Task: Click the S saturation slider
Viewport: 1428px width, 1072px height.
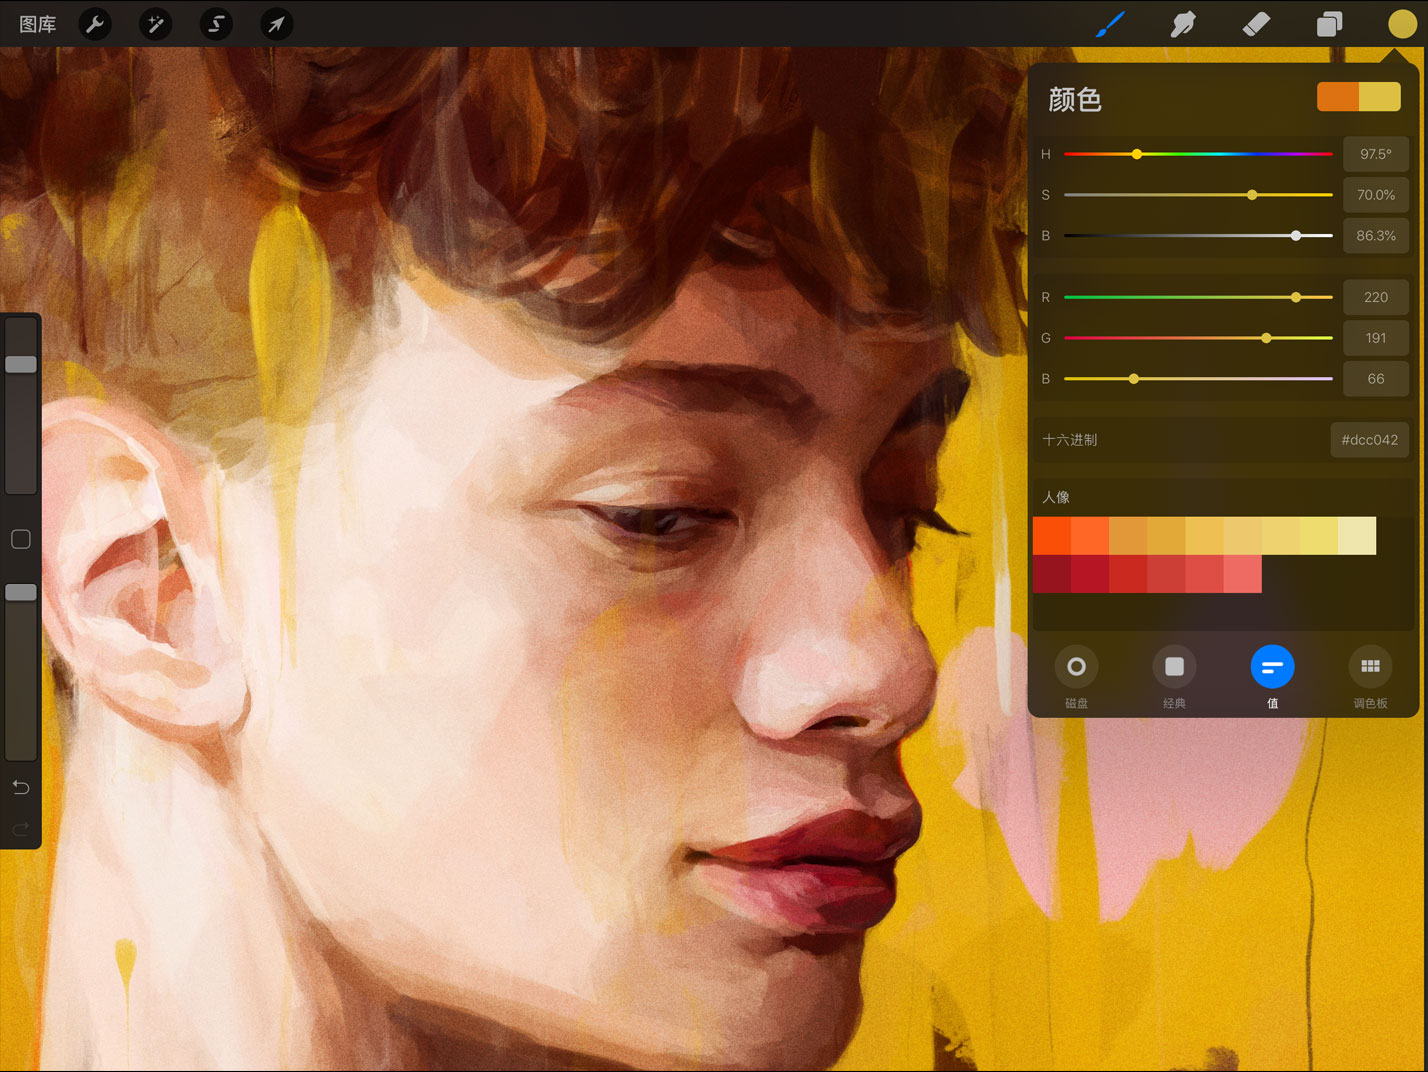Action: click(1198, 195)
